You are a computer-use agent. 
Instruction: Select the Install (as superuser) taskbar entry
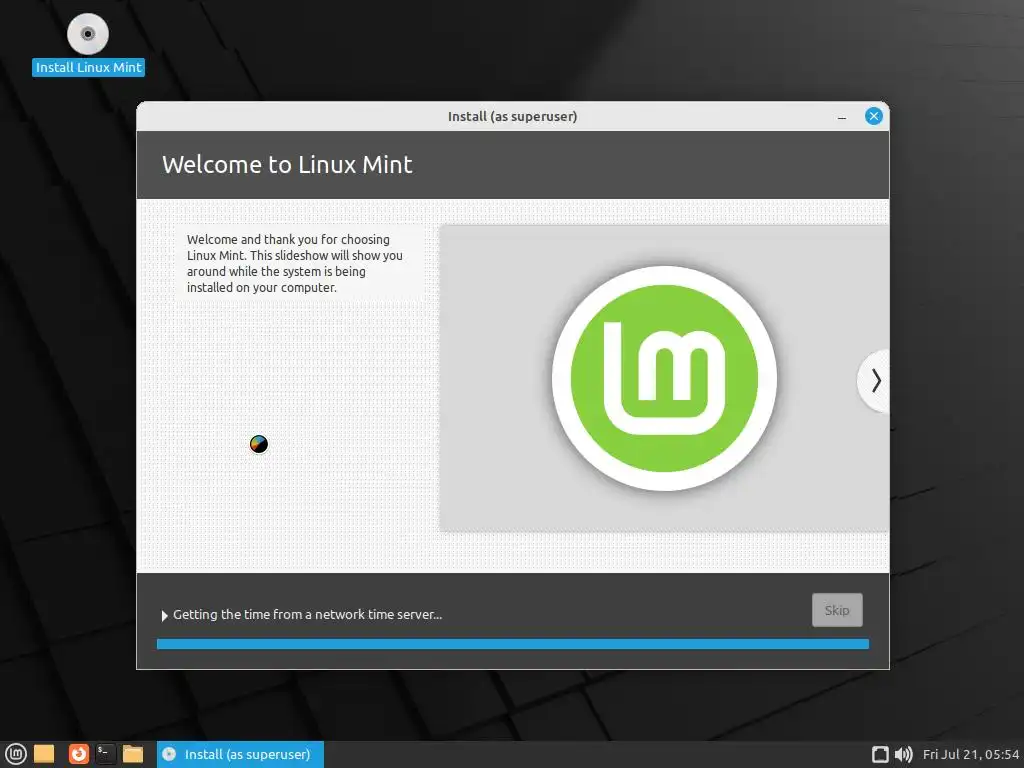240,754
